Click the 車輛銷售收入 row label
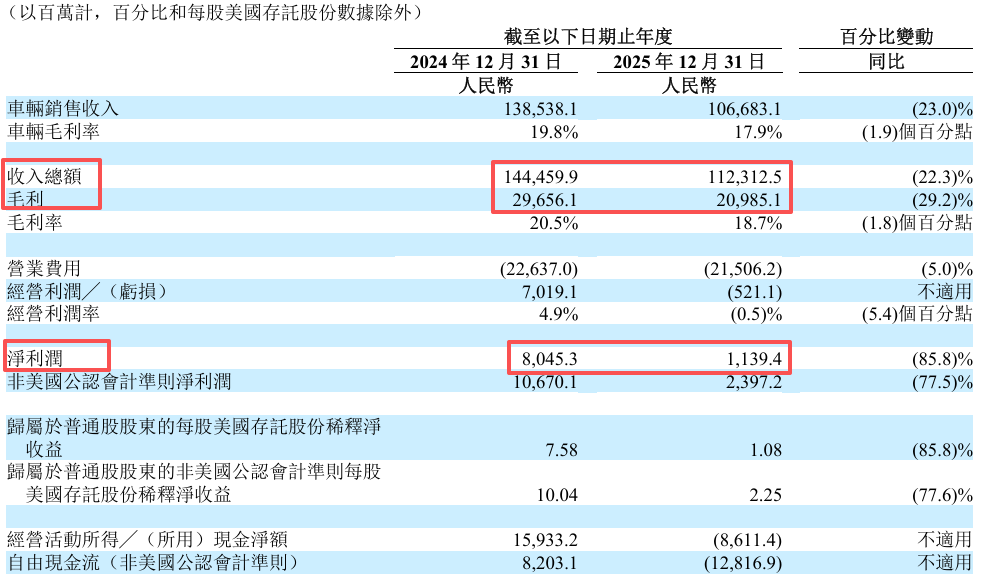This screenshot has width=981, height=578. click(x=62, y=108)
